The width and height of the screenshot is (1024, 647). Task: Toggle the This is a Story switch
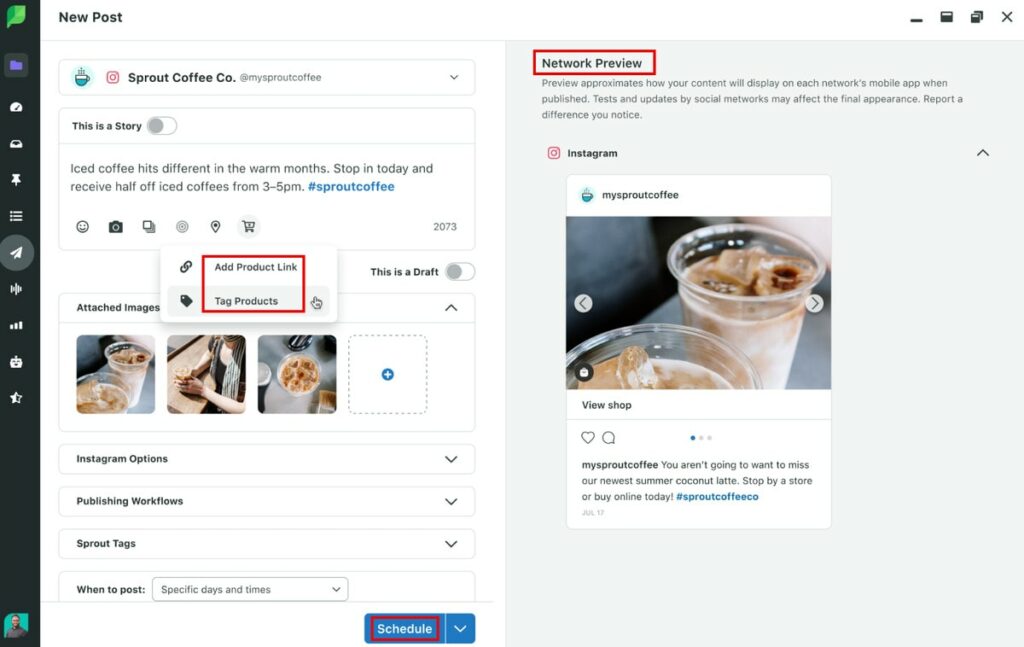[161, 125]
